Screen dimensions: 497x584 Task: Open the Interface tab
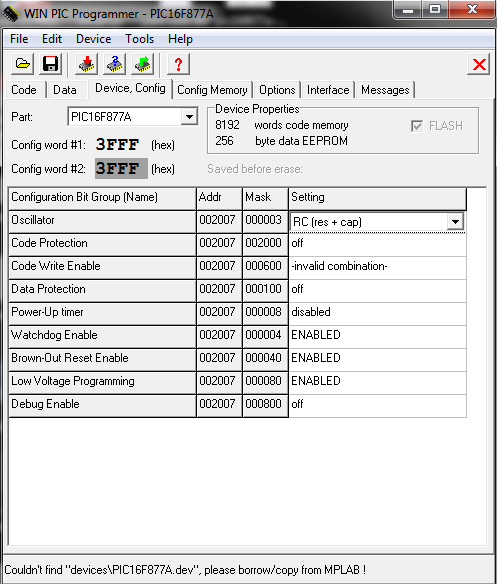(328, 90)
